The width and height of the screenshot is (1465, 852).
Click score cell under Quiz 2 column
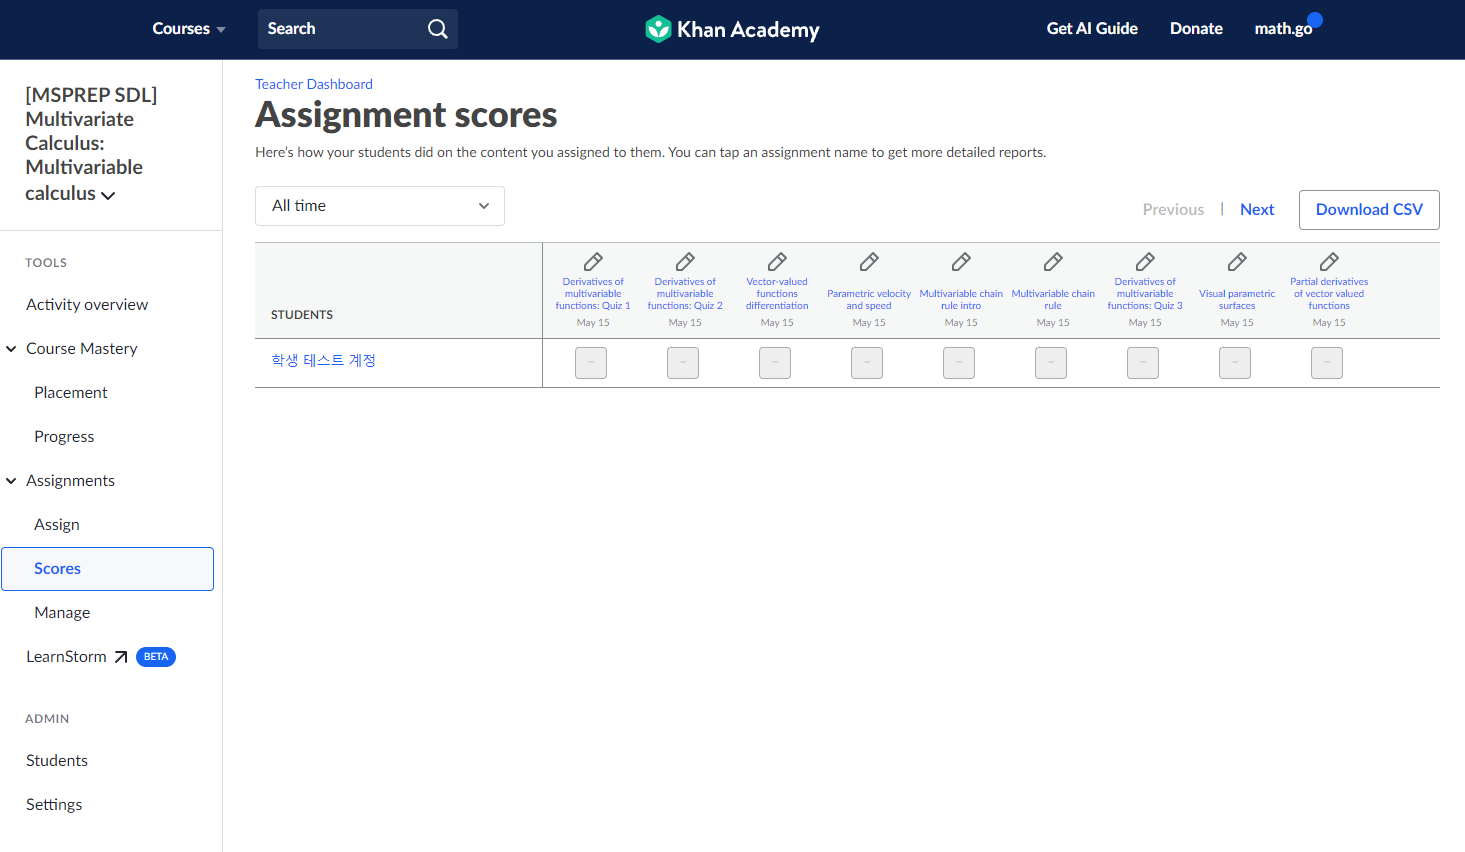[x=683, y=363]
